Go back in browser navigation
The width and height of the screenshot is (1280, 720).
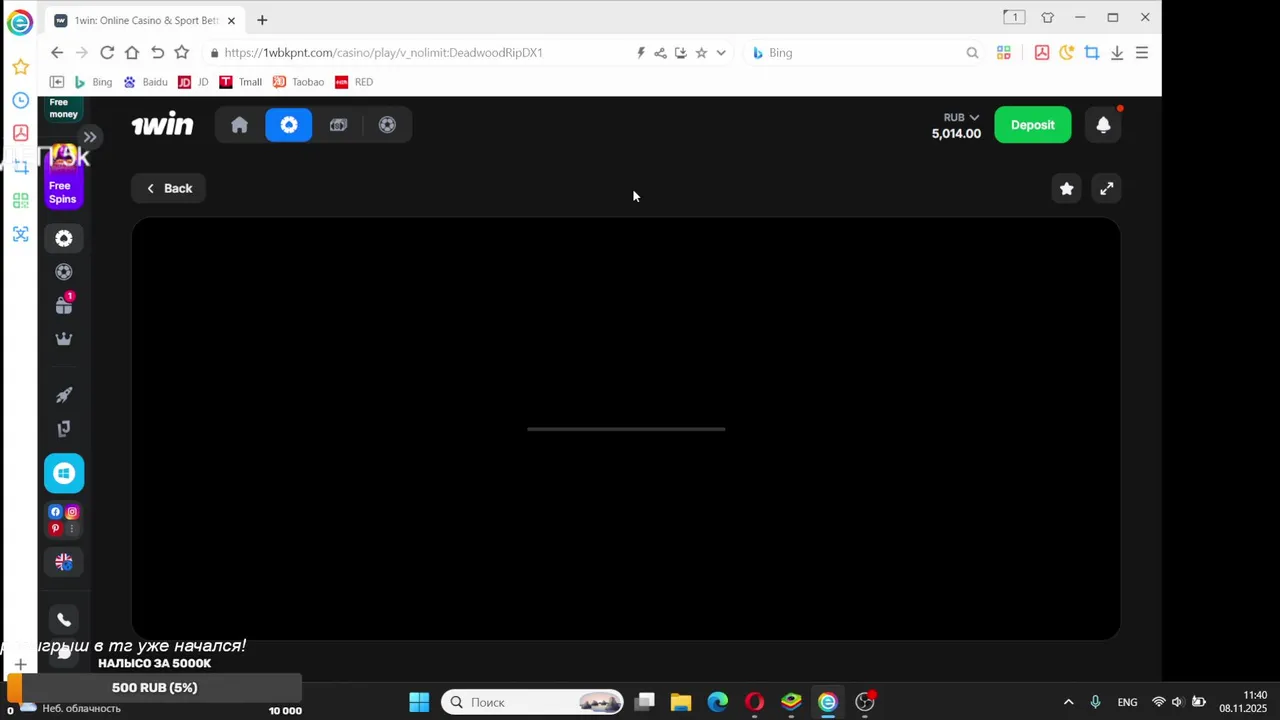click(57, 52)
